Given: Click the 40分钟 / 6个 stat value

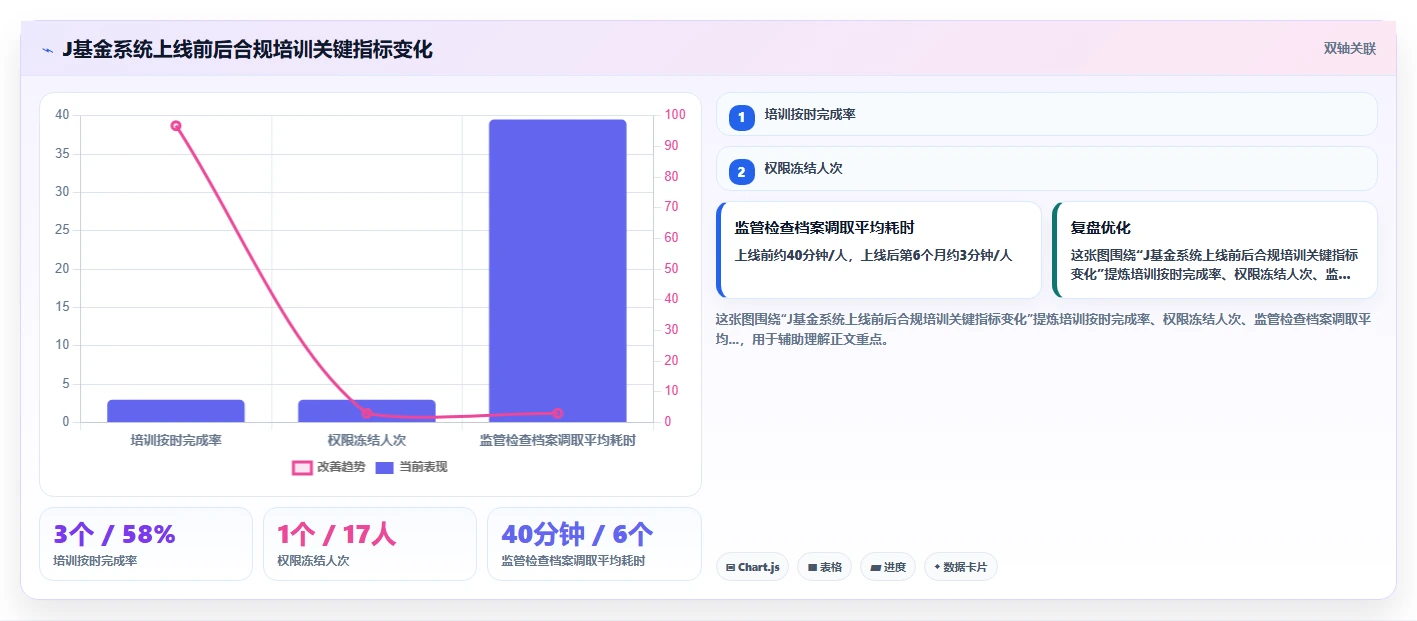Looking at the screenshot, I should tap(577, 535).
